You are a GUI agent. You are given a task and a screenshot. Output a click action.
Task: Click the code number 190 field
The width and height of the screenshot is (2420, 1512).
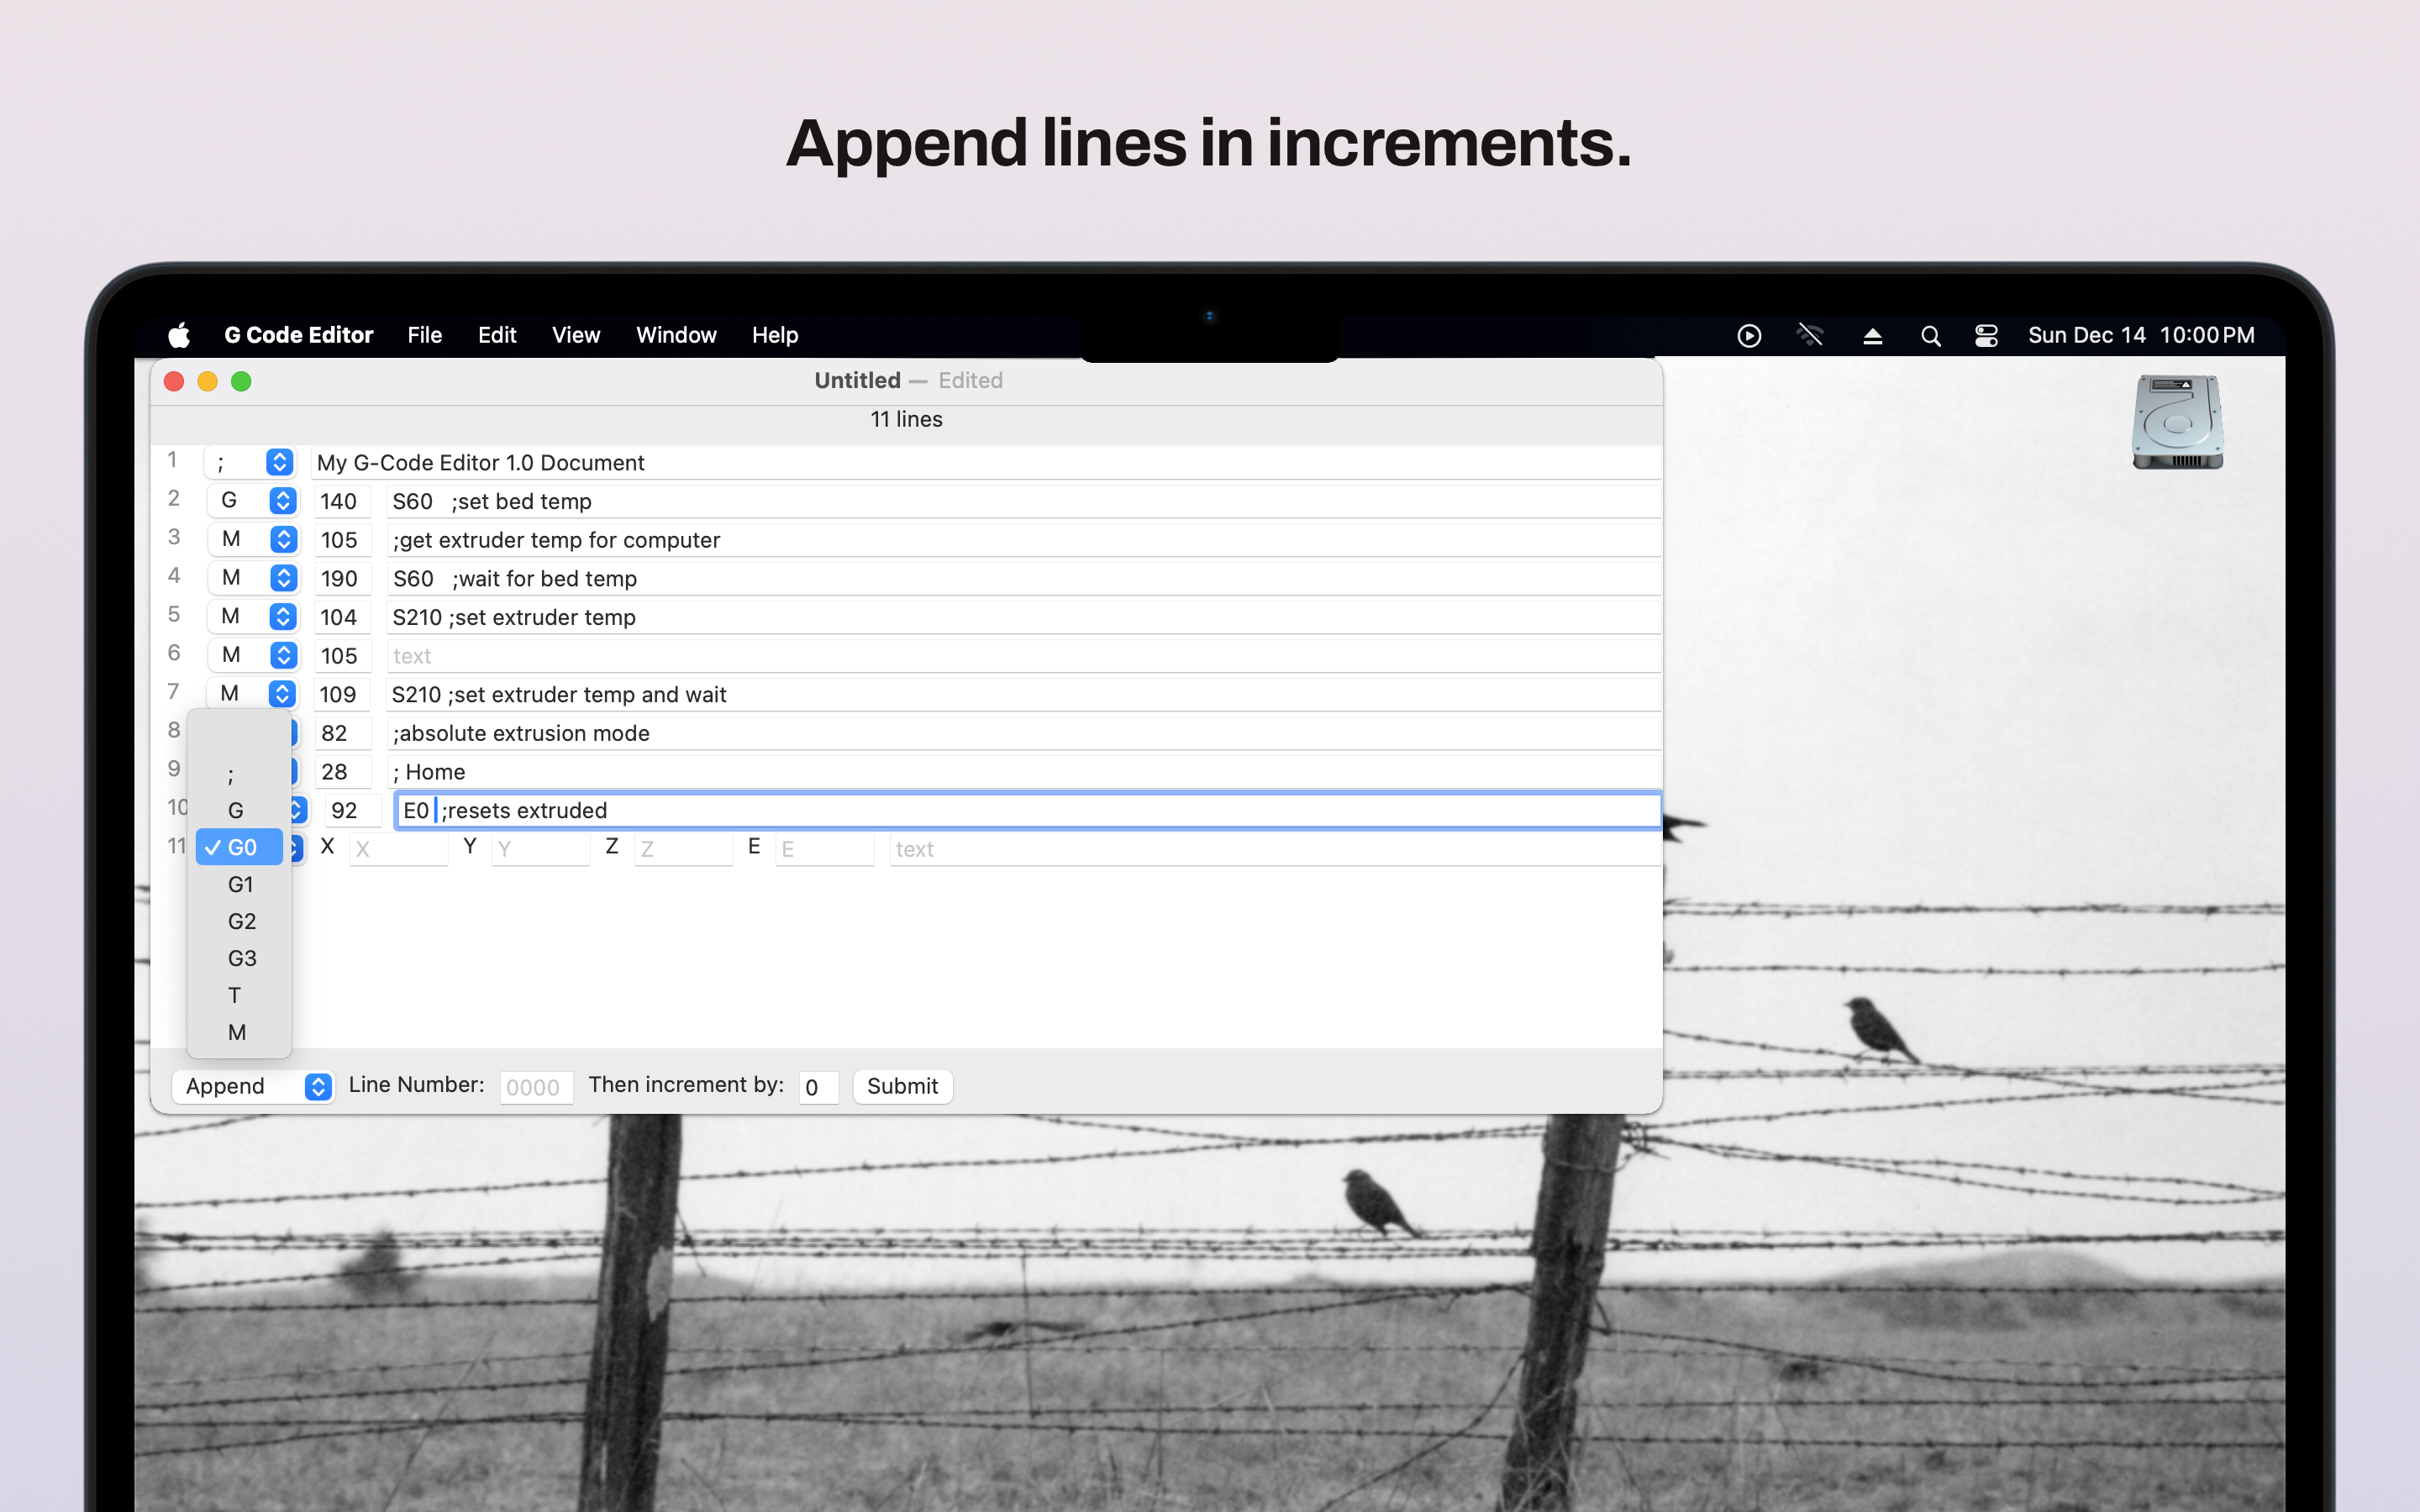pyautogui.click(x=343, y=579)
